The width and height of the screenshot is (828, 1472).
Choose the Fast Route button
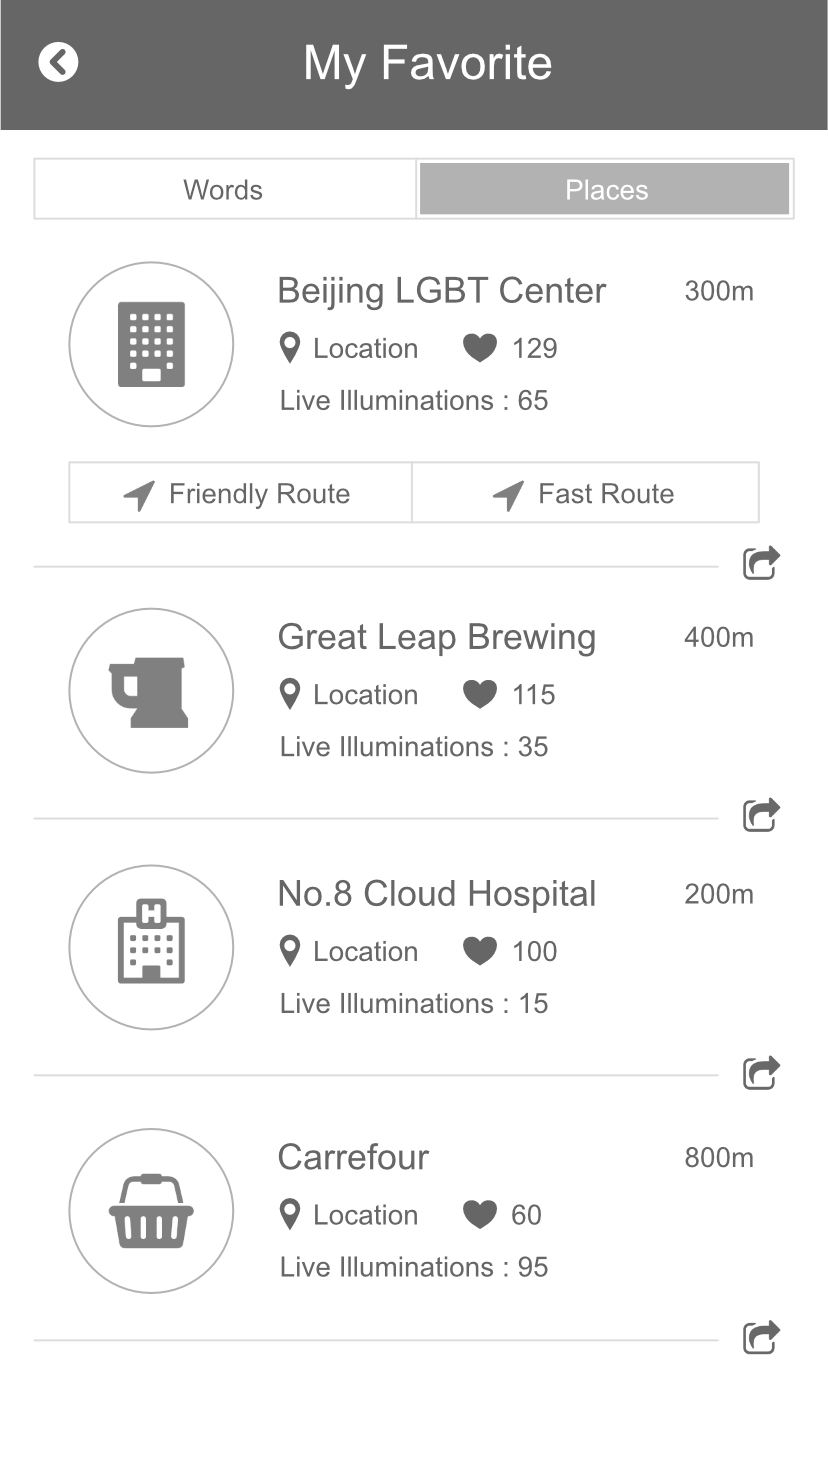585,493
